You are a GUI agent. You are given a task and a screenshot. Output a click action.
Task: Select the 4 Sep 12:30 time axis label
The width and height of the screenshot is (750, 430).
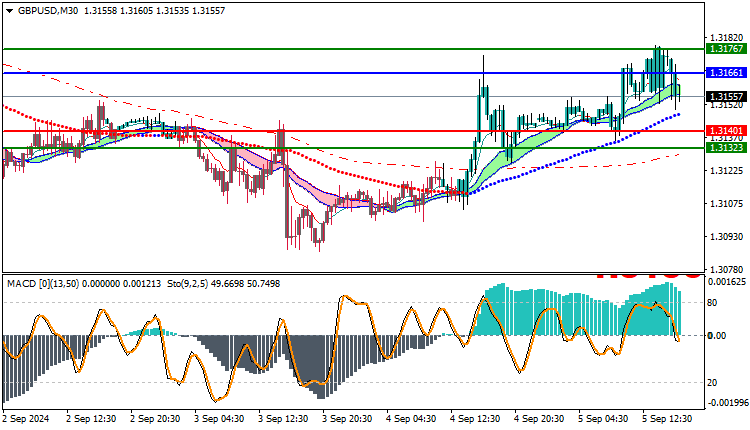tap(475, 419)
